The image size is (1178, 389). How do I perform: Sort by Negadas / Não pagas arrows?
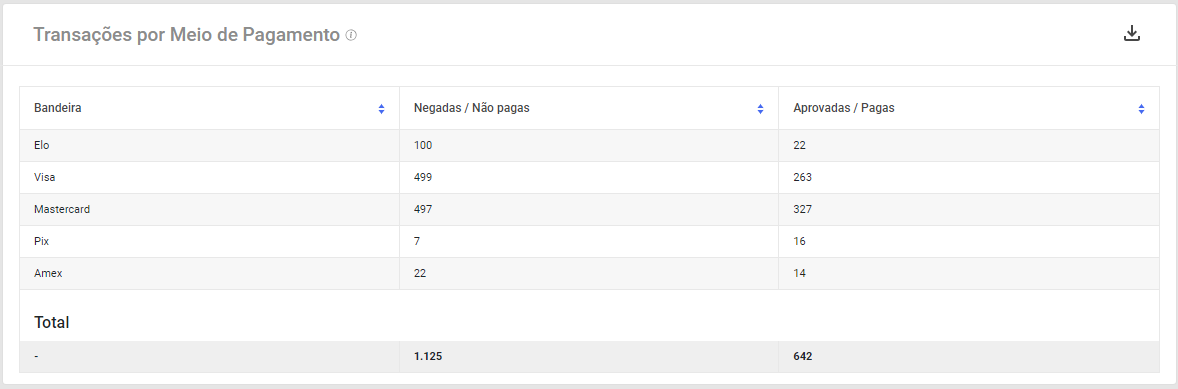coord(760,109)
